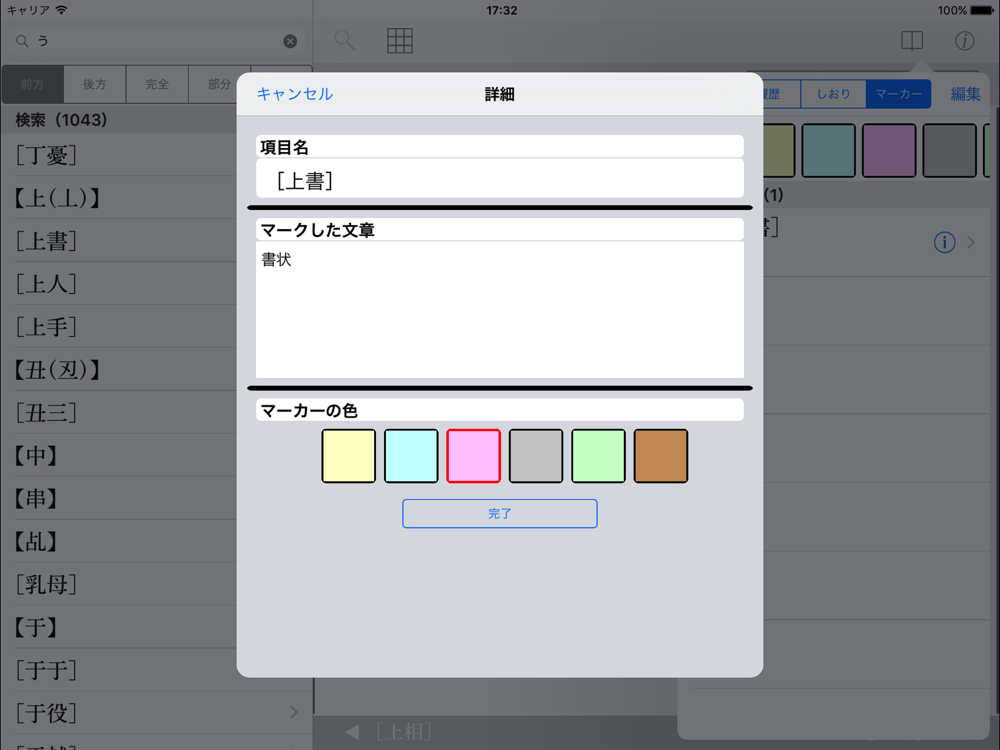The height and width of the screenshot is (750, 1000).
Task: Tap the info icon at top right
Action: point(964,41)
